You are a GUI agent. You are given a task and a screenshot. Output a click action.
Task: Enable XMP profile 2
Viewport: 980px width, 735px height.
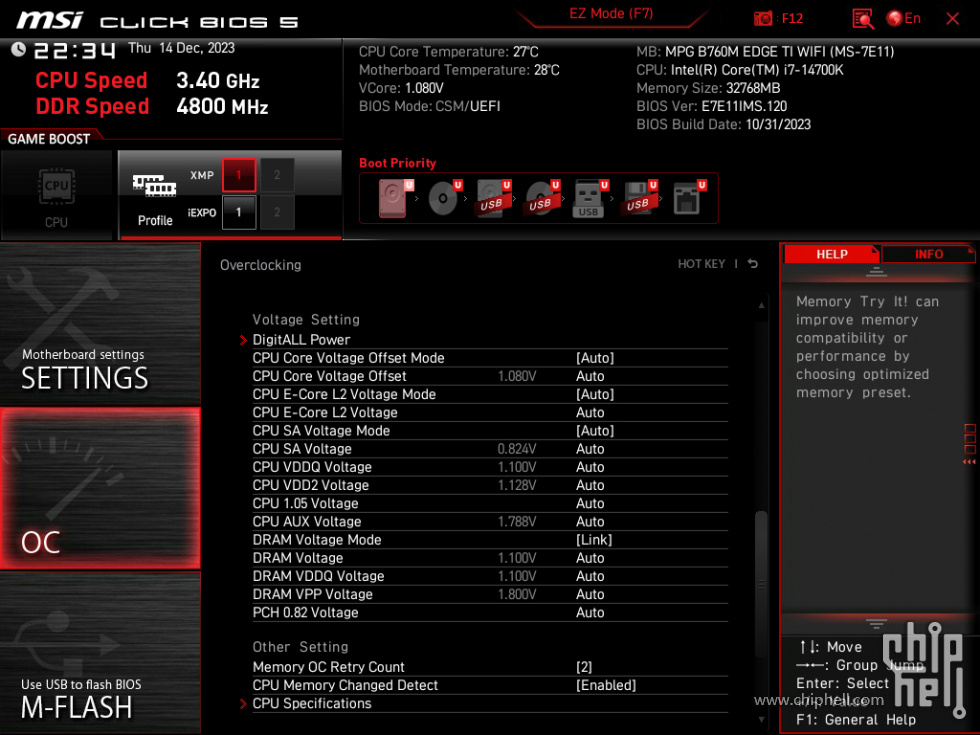click(x=277, y=175)
